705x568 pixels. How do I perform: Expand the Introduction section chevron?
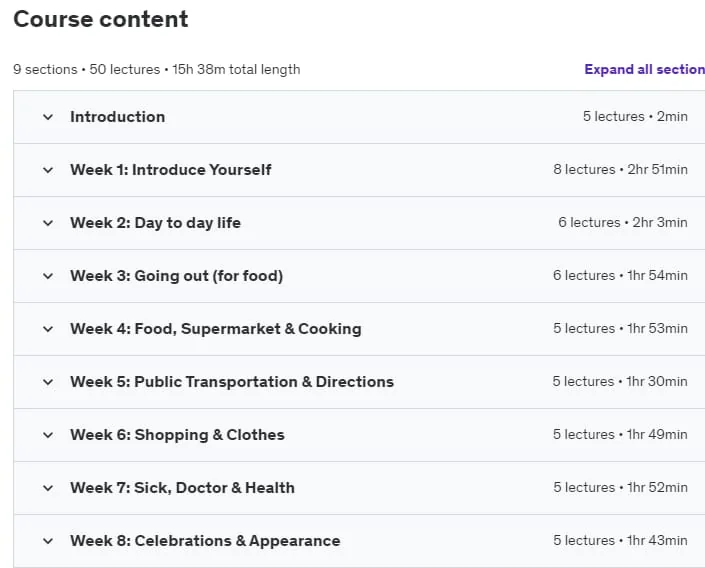(48, 117)
